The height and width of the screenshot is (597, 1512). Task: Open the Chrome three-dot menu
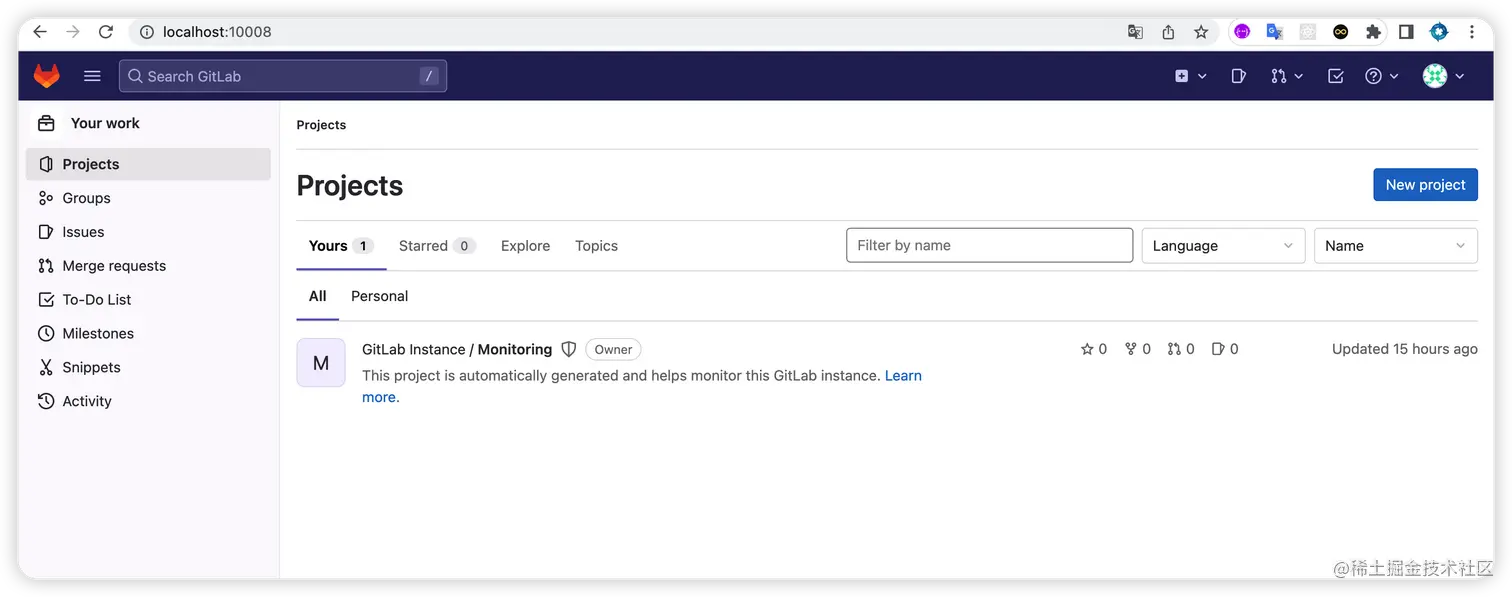point(1472,32)
